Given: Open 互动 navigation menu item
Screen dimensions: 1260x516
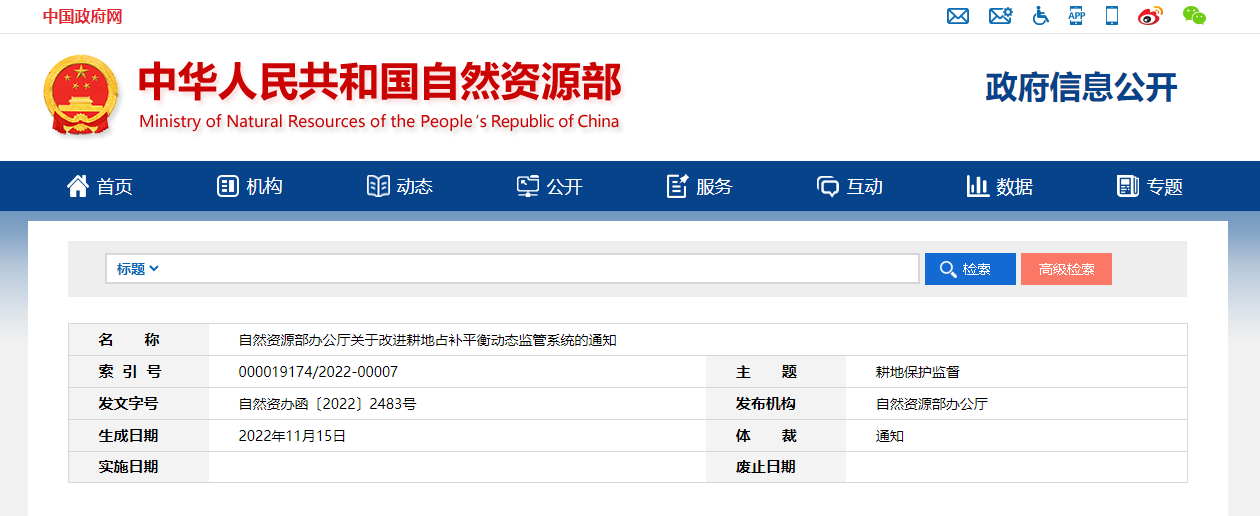Looking at the screenshot, I should click(x=864, y=187).
